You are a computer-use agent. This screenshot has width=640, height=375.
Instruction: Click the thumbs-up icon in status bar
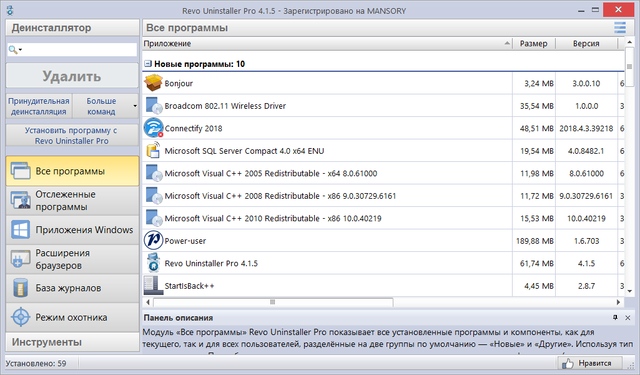[x=567, y=363]
